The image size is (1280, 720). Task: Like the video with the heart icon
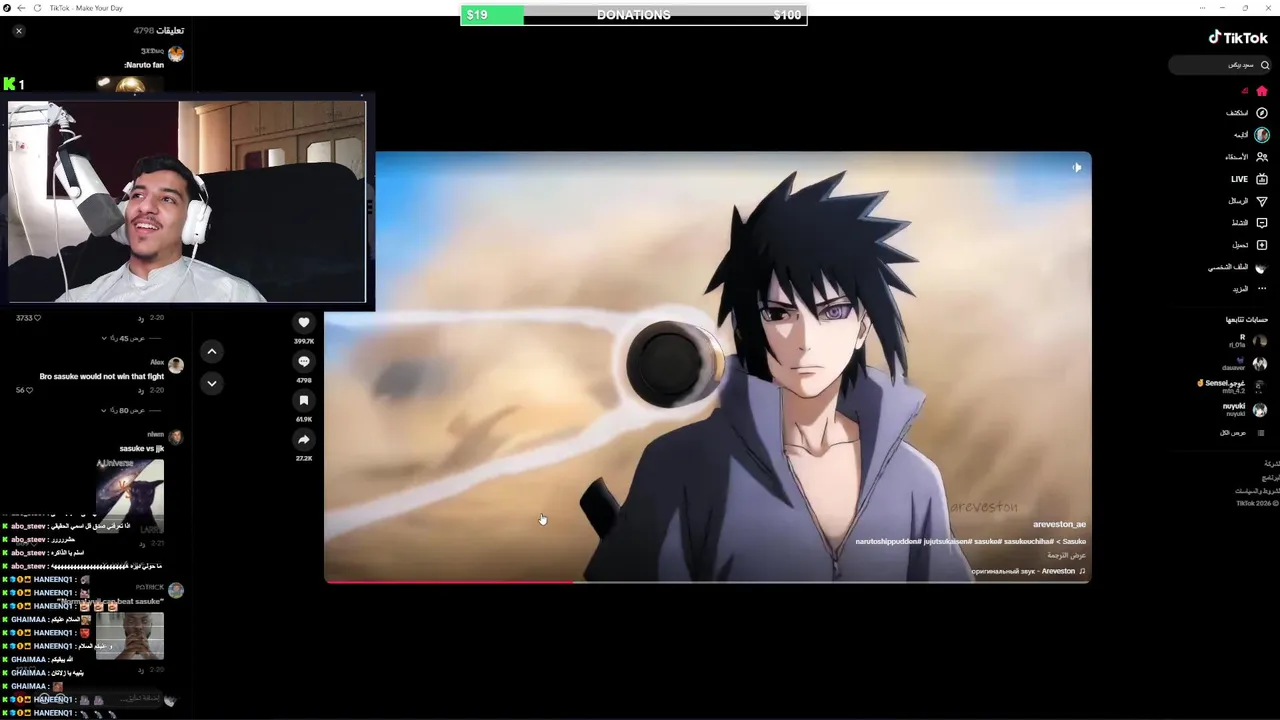point(305,322)
